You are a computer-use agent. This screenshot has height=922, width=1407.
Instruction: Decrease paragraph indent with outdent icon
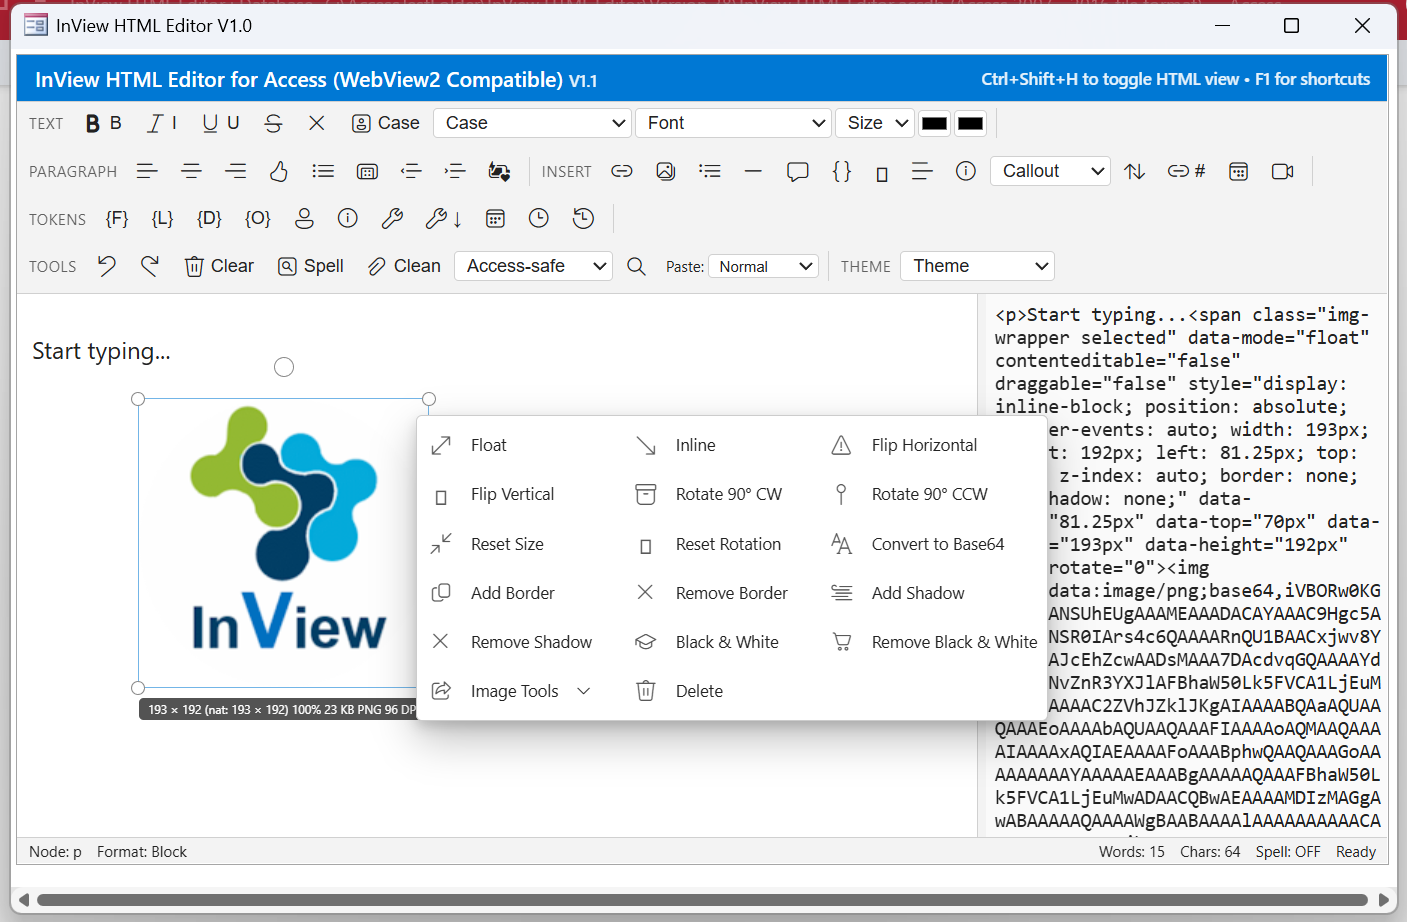click(411, 171)
